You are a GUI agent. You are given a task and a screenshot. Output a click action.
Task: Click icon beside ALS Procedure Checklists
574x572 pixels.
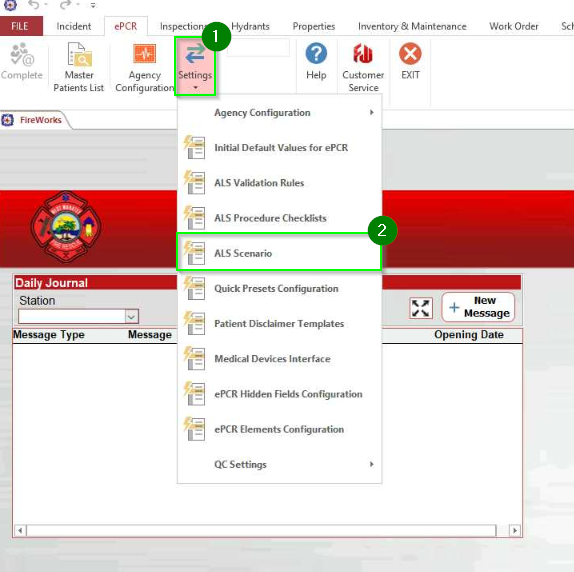[x=194, y=218]
